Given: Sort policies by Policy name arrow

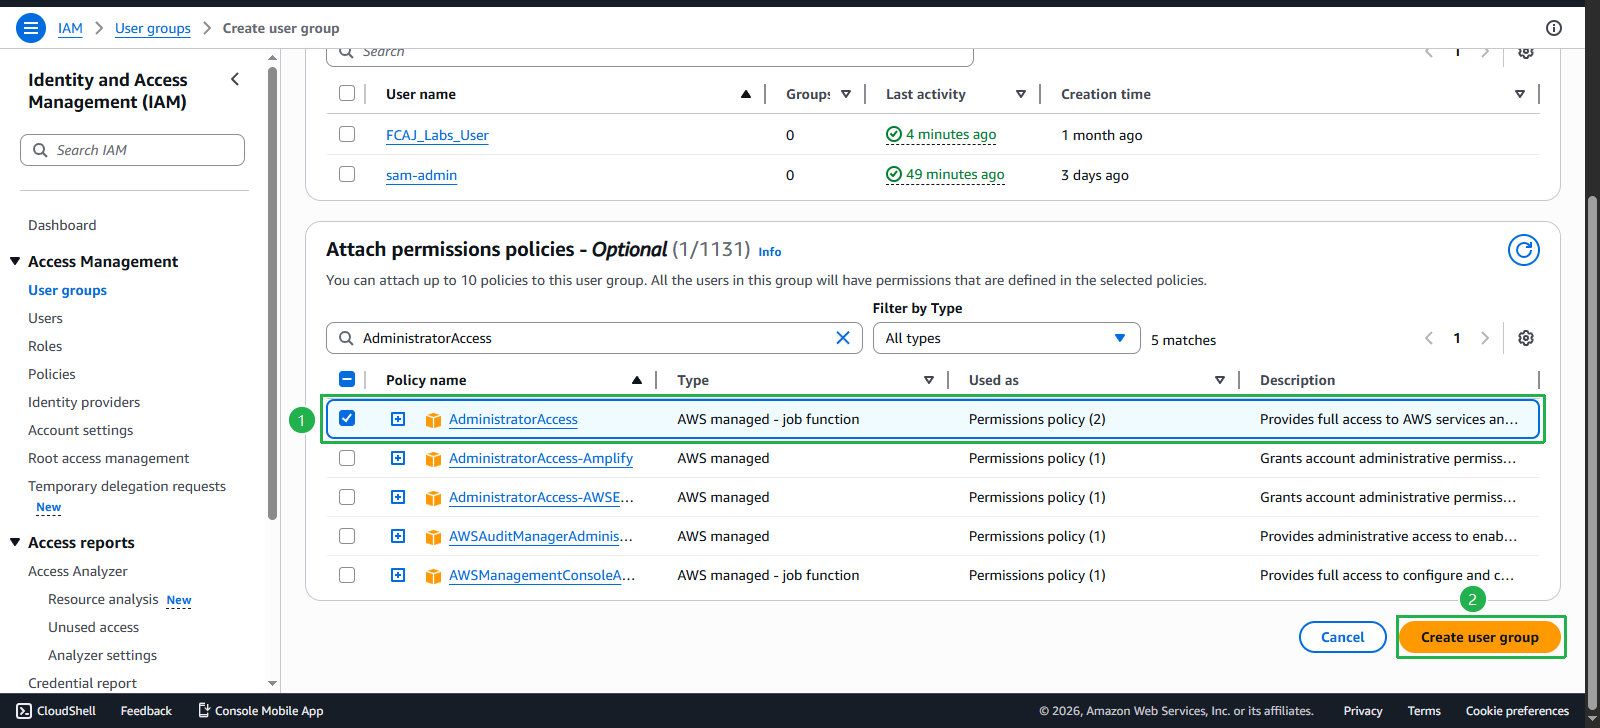Looking at the screenshot, I should pos(637,380).
